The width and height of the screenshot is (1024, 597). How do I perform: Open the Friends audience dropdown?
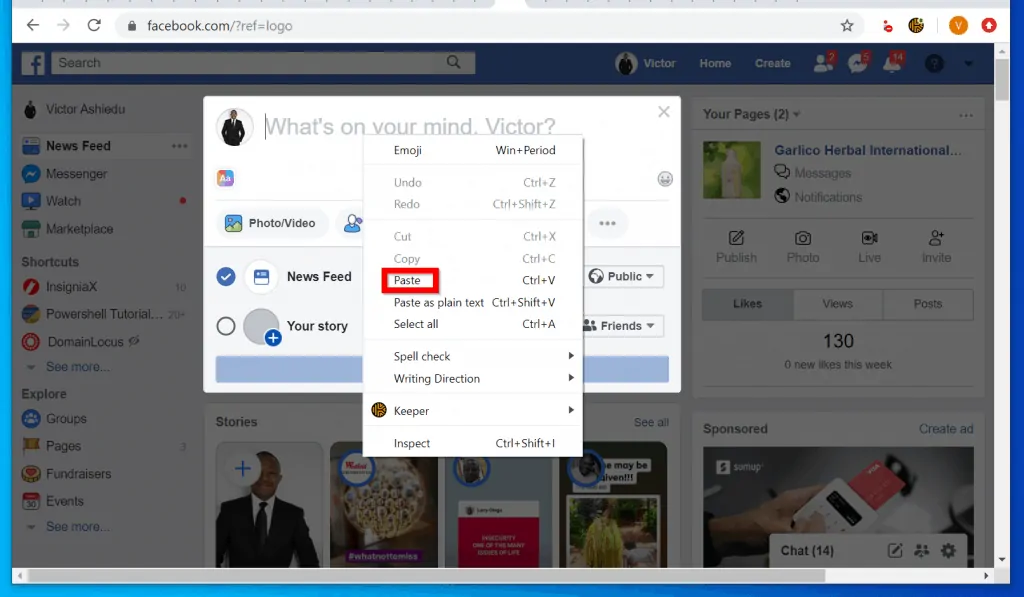coord(621,325)
